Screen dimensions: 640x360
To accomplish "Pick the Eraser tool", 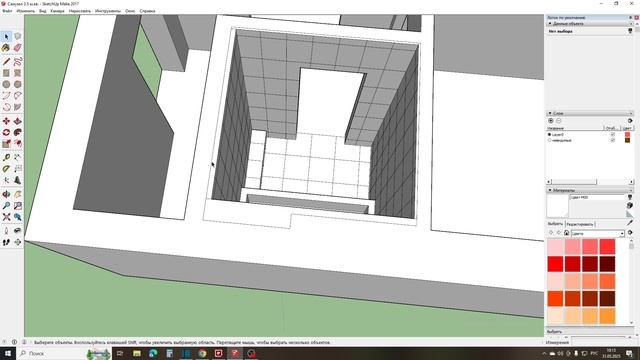I will click(18, 48).
